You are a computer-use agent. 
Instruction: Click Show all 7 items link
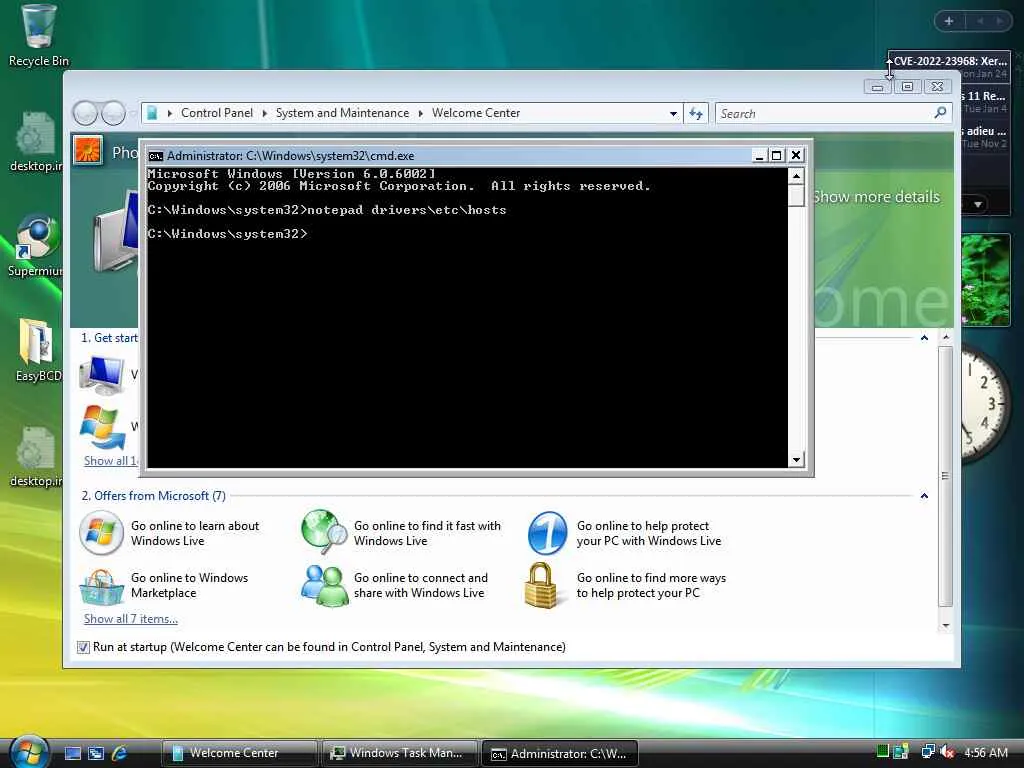coord(131,619)
